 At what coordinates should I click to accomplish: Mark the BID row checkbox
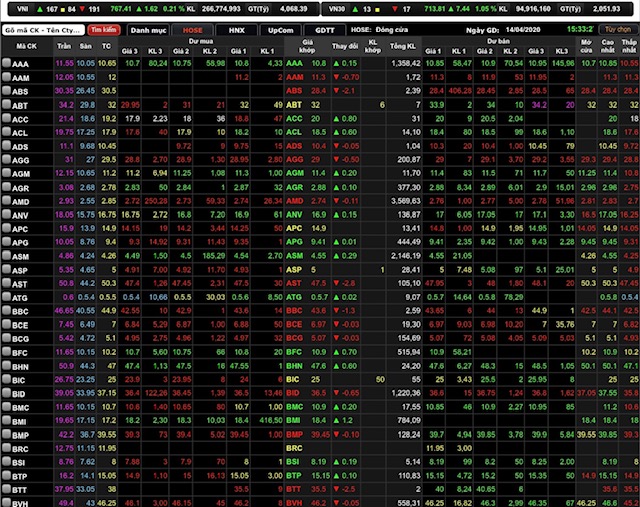(6, 394)
